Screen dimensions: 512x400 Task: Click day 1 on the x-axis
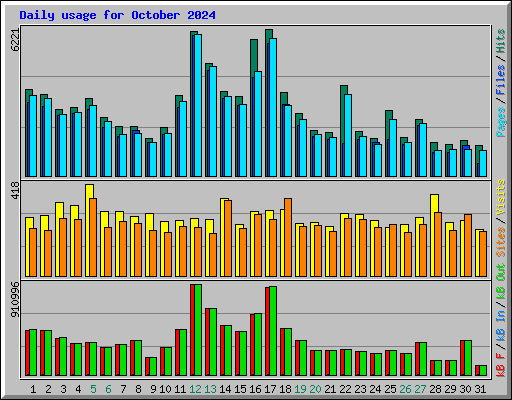33,389
